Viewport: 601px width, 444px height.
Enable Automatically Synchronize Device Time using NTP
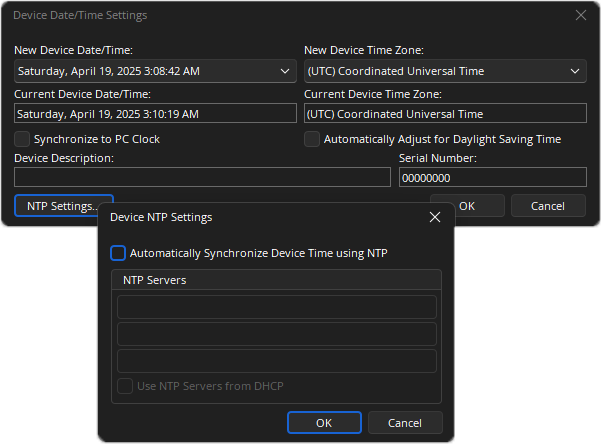118,253
